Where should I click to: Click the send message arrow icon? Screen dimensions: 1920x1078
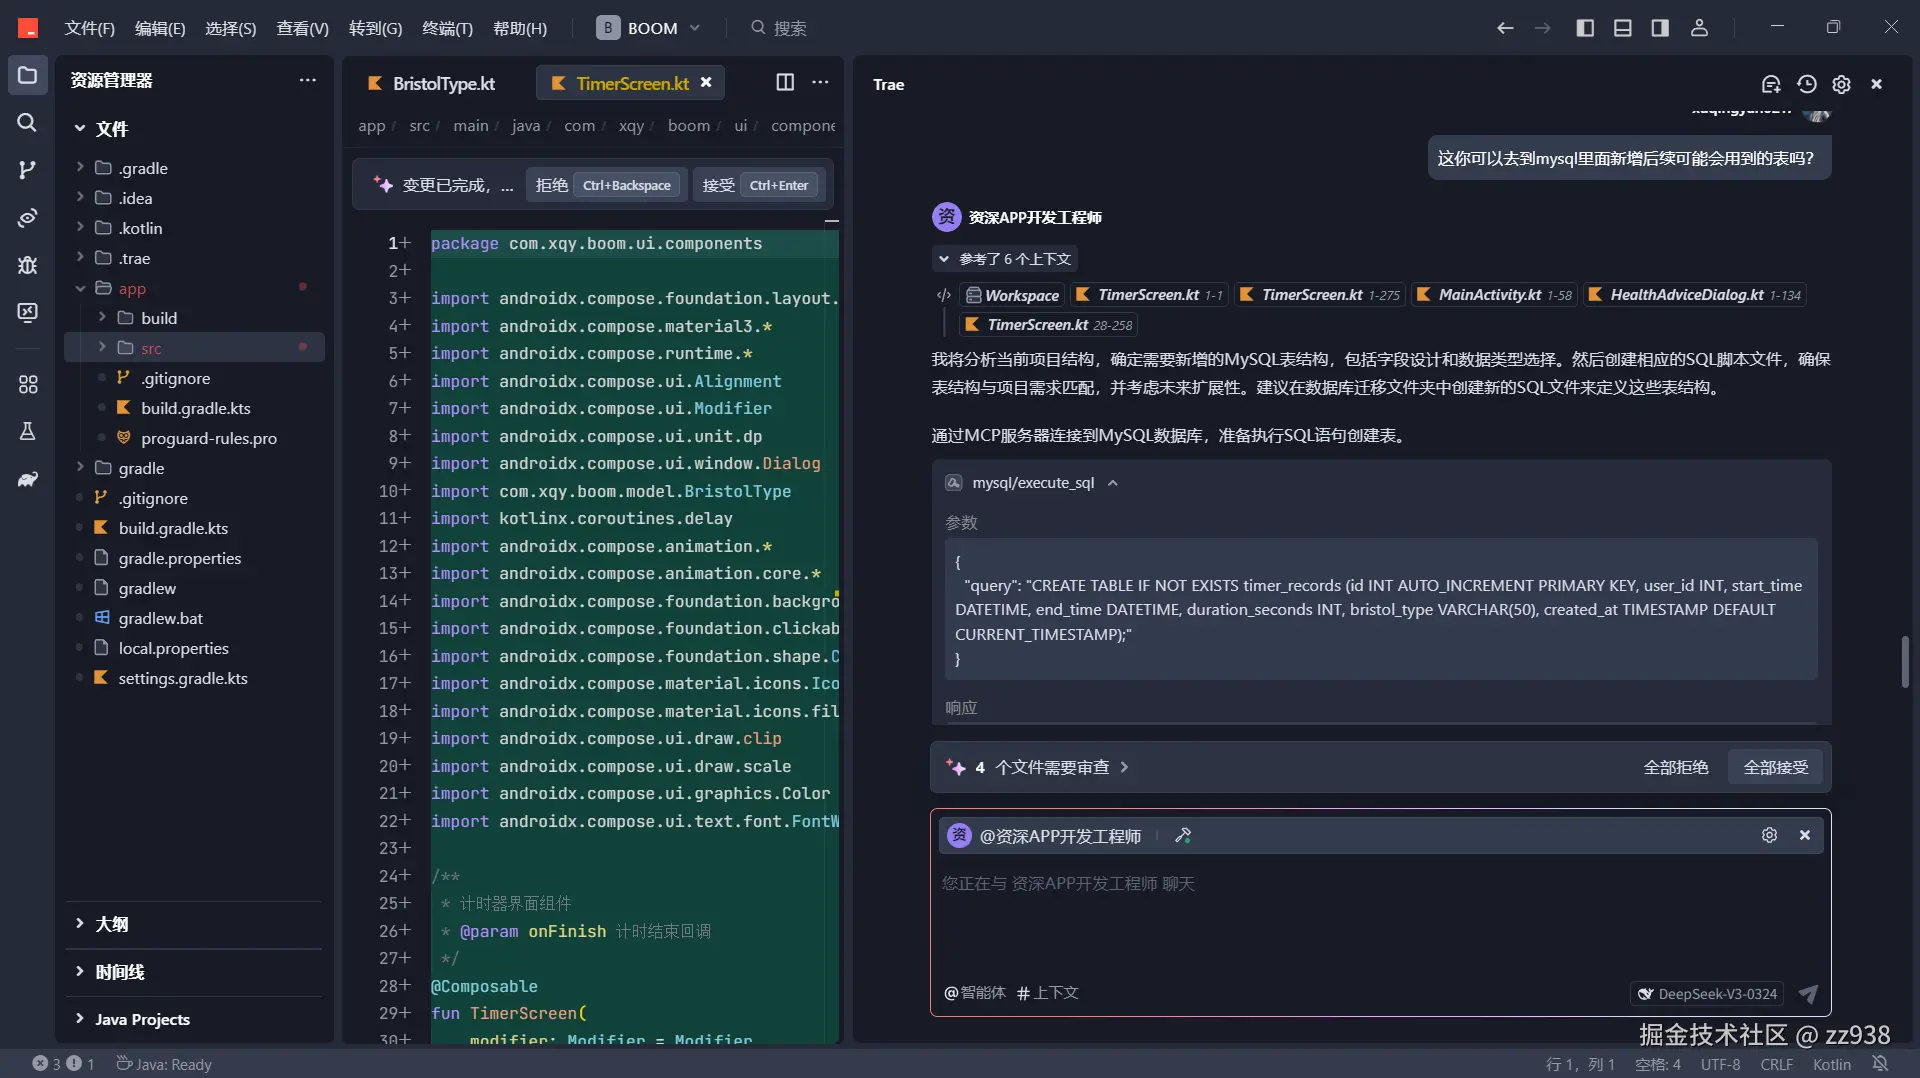1808,994
